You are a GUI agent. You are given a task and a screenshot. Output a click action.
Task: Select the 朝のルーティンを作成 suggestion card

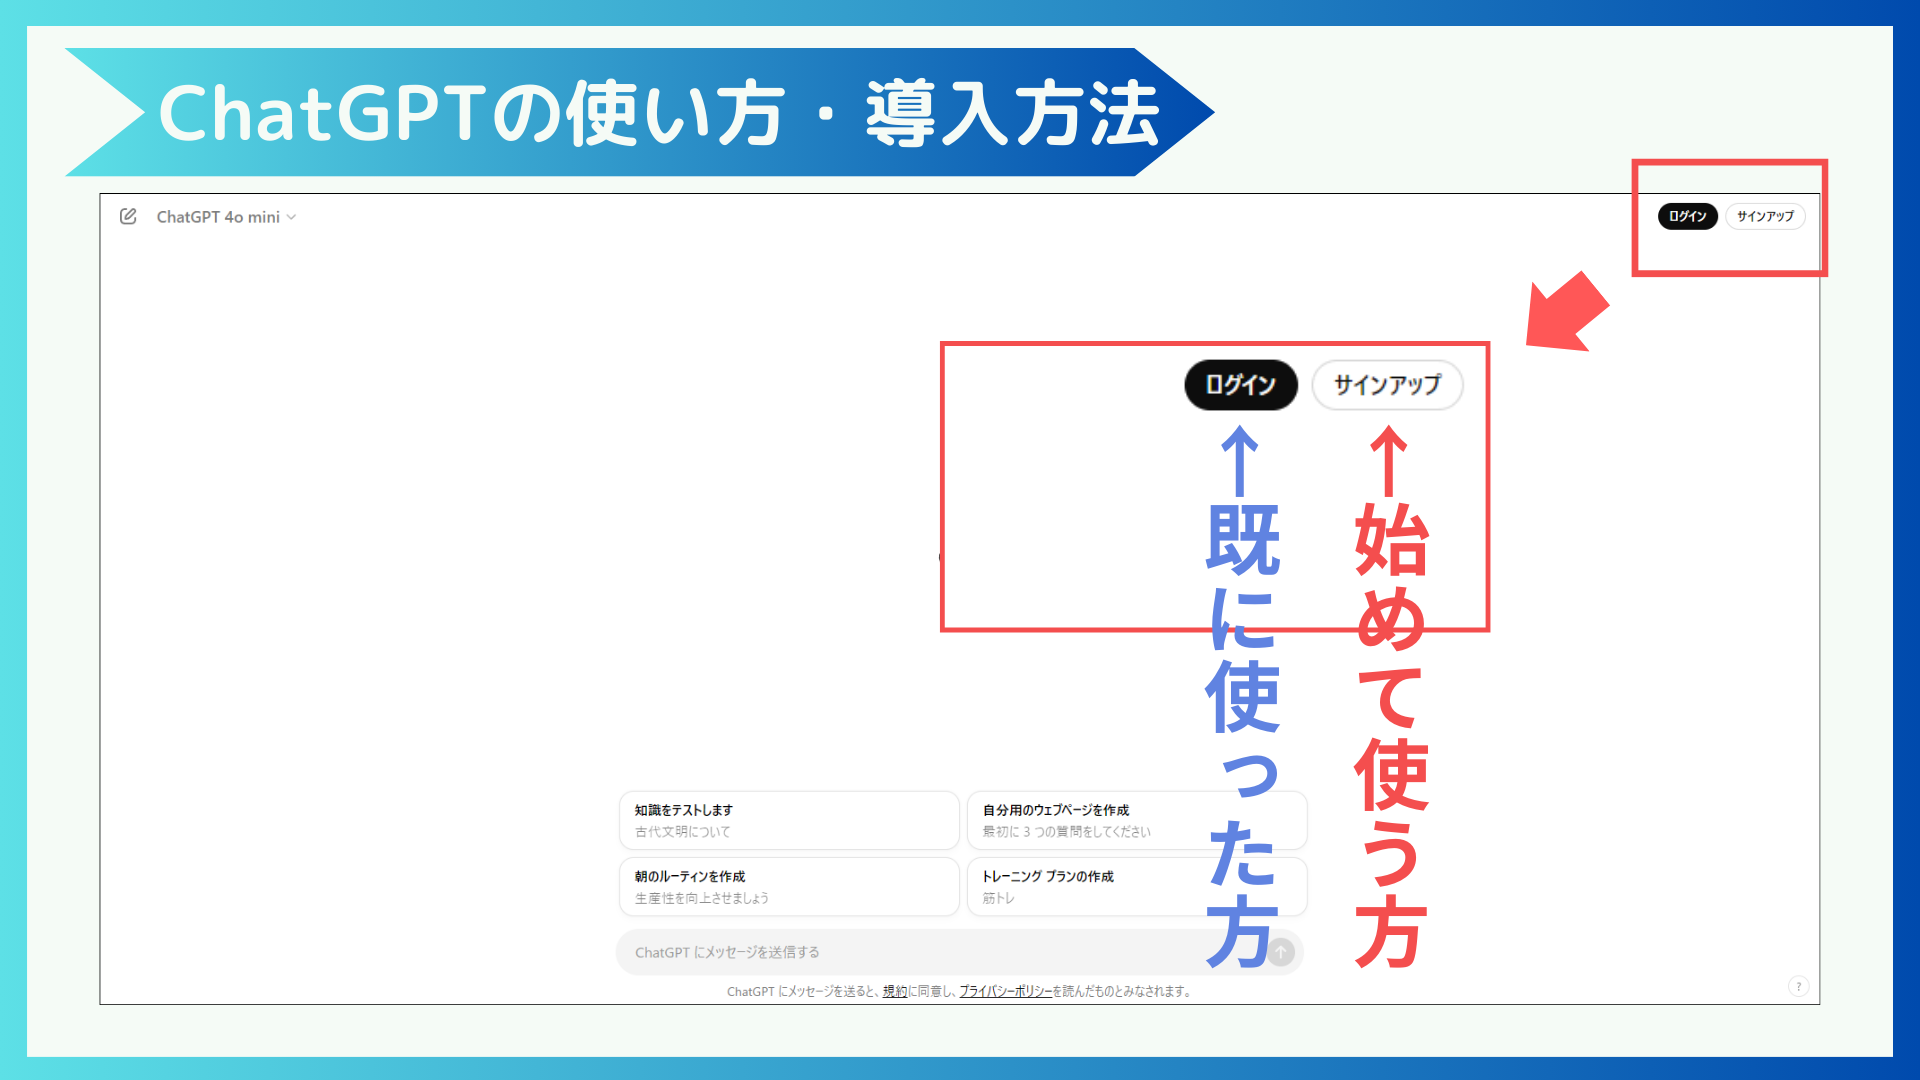(x=789, y=886)
